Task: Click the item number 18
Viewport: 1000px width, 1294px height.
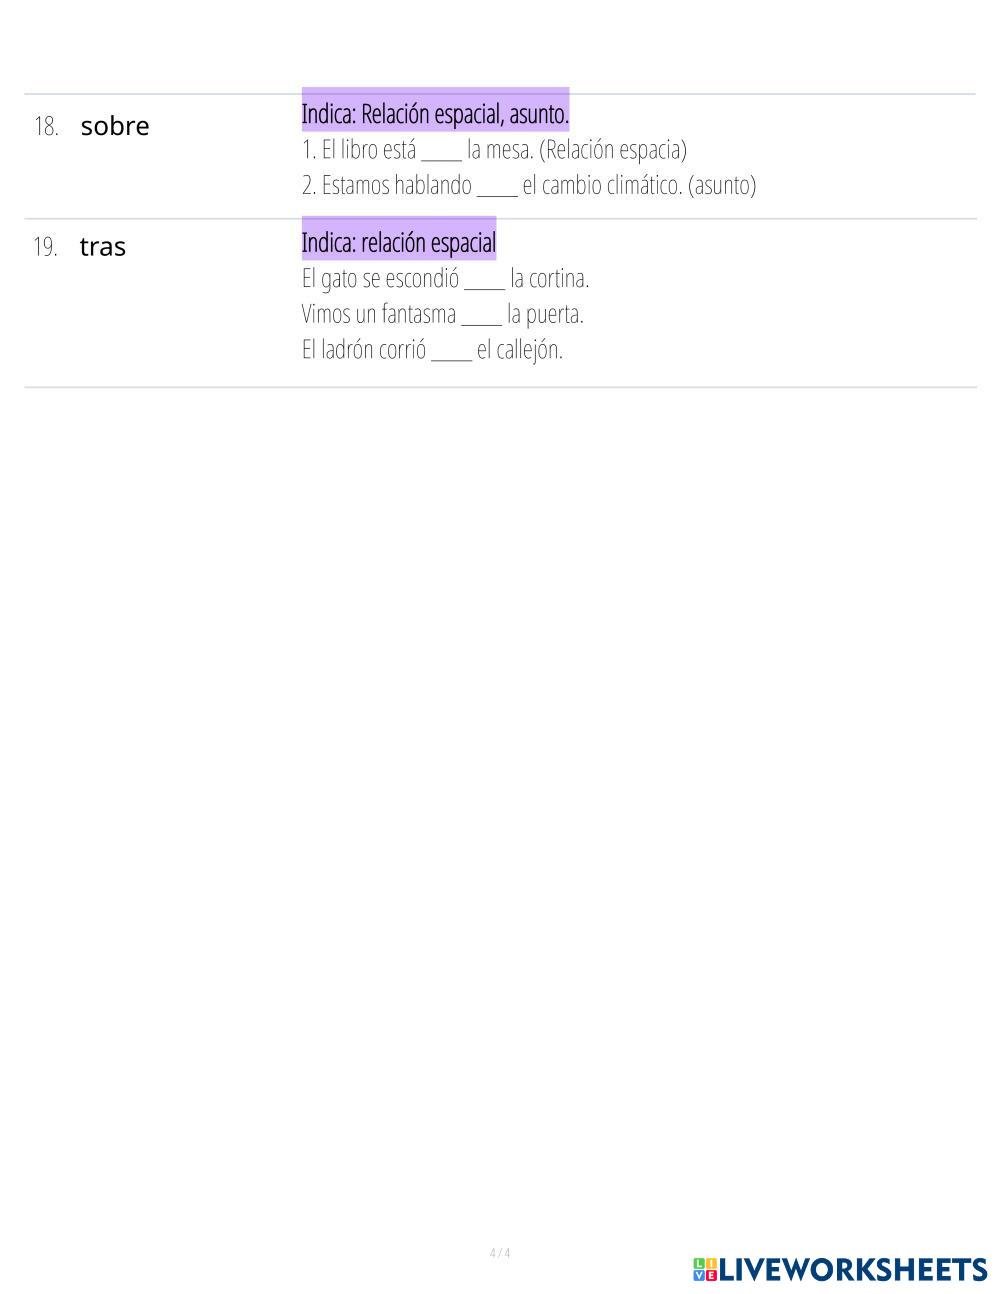Action: coord(46,127)
